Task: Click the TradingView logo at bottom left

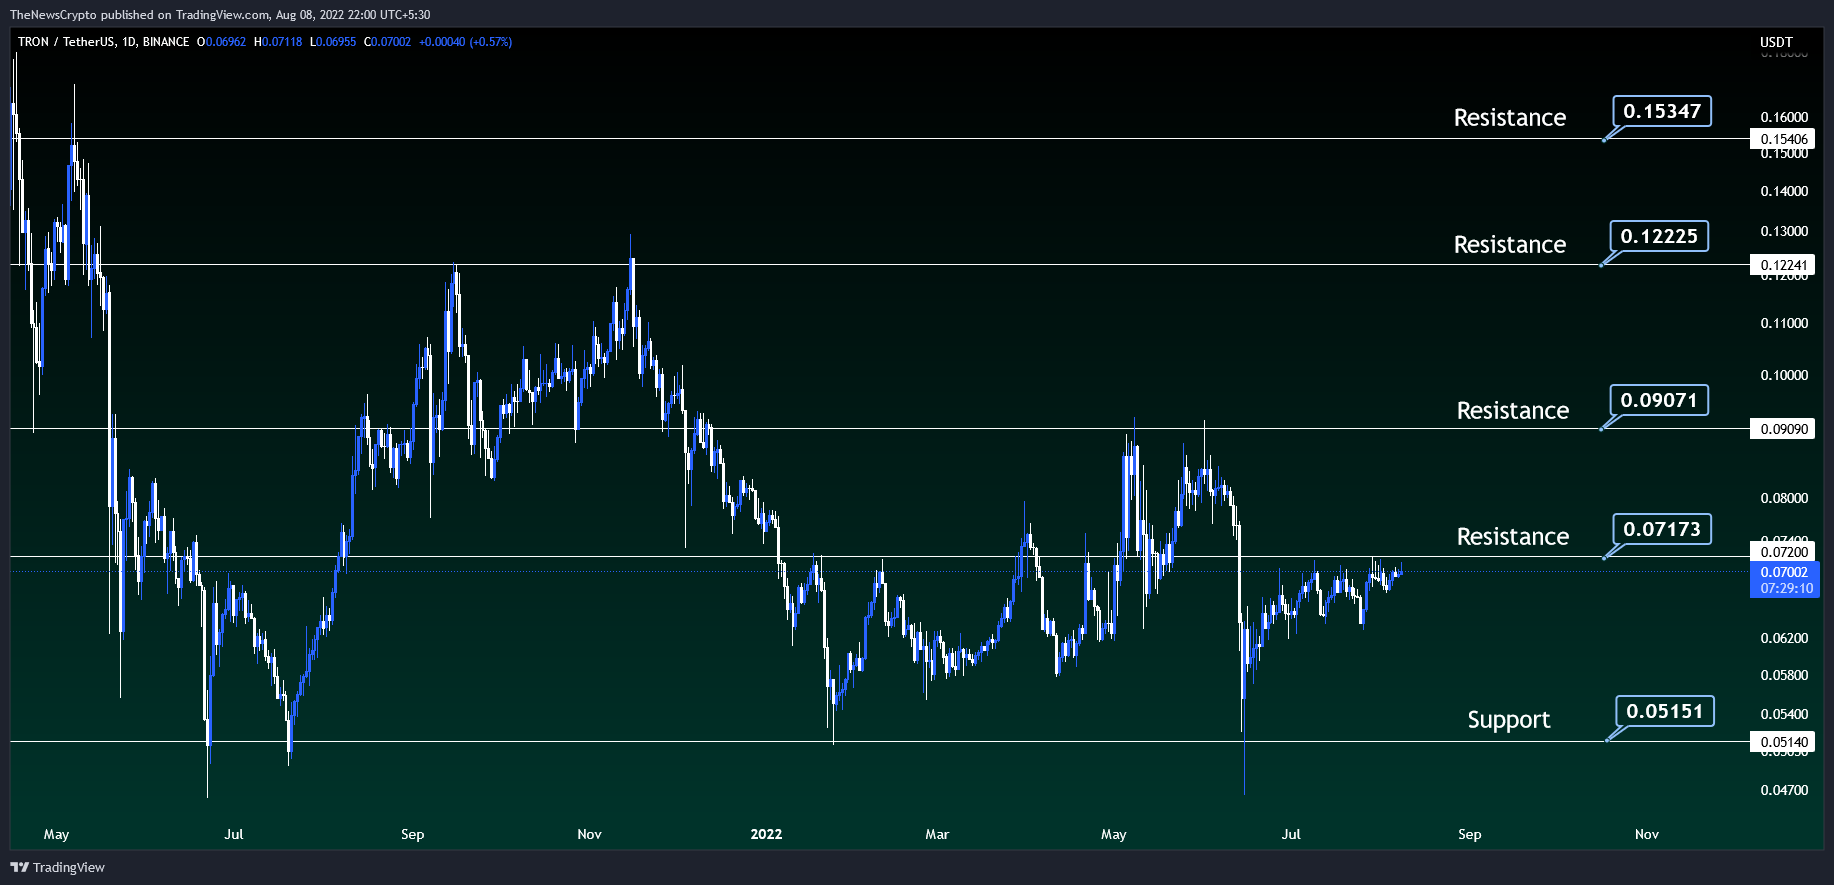Action: coord(57,867)
